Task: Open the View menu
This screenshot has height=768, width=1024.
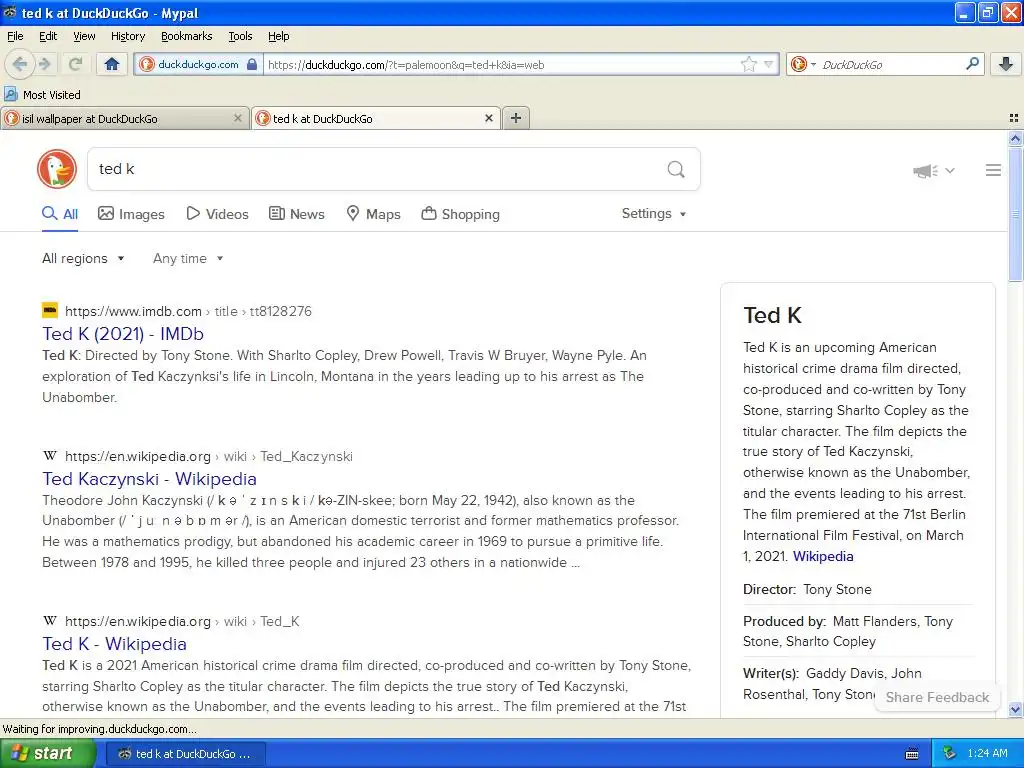Action: pyautogui.click(x=84, y=36)
